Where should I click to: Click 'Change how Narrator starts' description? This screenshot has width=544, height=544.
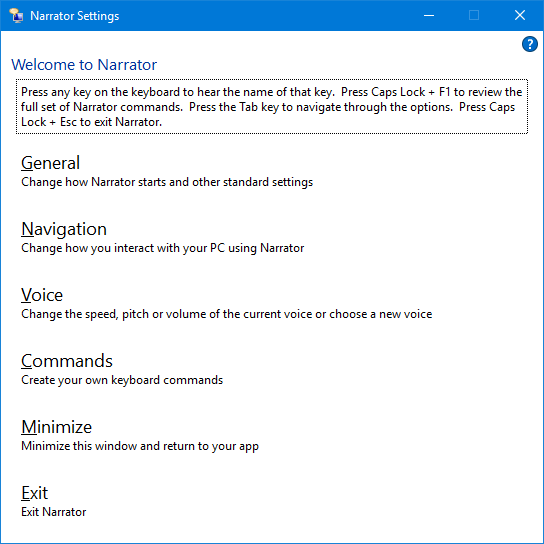click(x=167, y=182)
